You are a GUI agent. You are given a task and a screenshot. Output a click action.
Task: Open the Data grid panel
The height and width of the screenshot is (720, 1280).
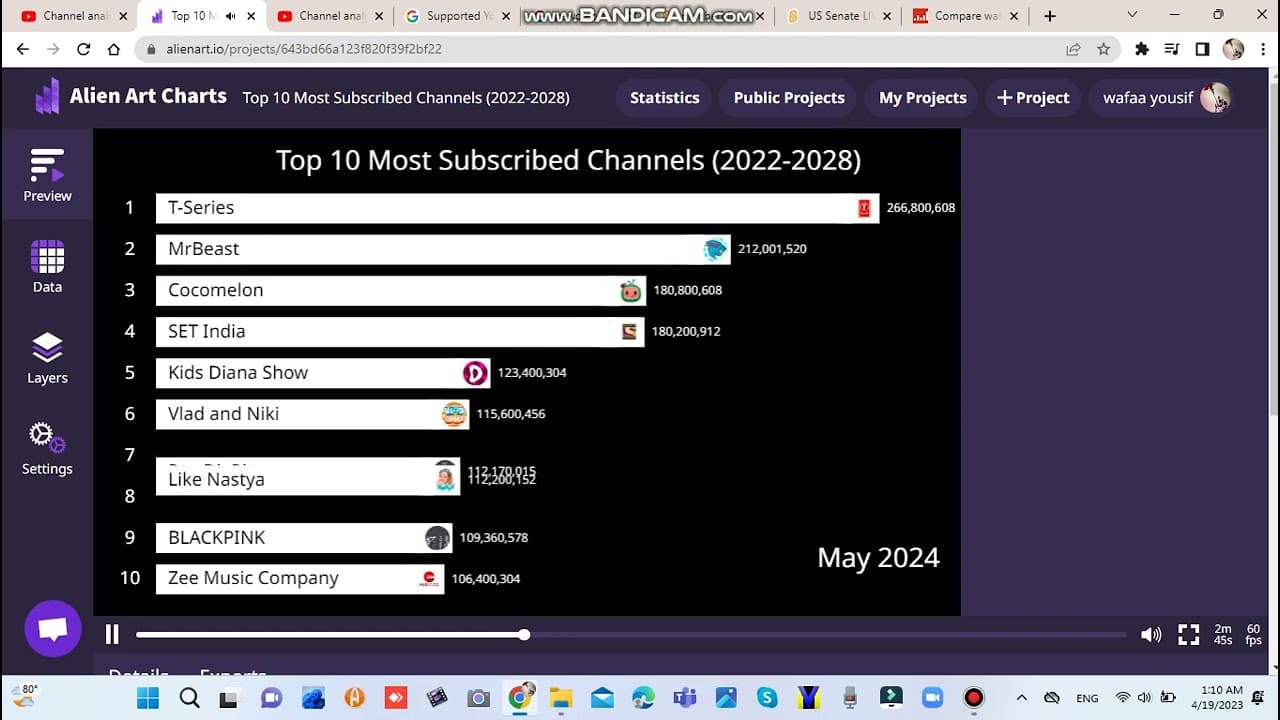(47, 266)
